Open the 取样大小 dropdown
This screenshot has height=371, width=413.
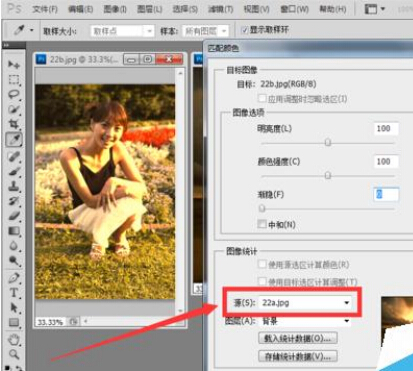(x=122, y=31)
